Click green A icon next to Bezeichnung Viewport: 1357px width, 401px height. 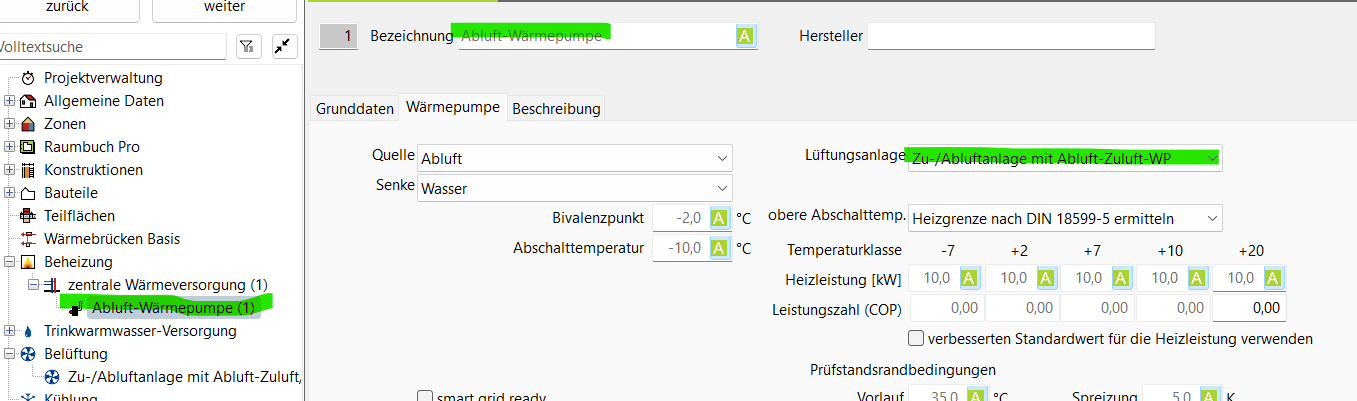coord(744,37)
